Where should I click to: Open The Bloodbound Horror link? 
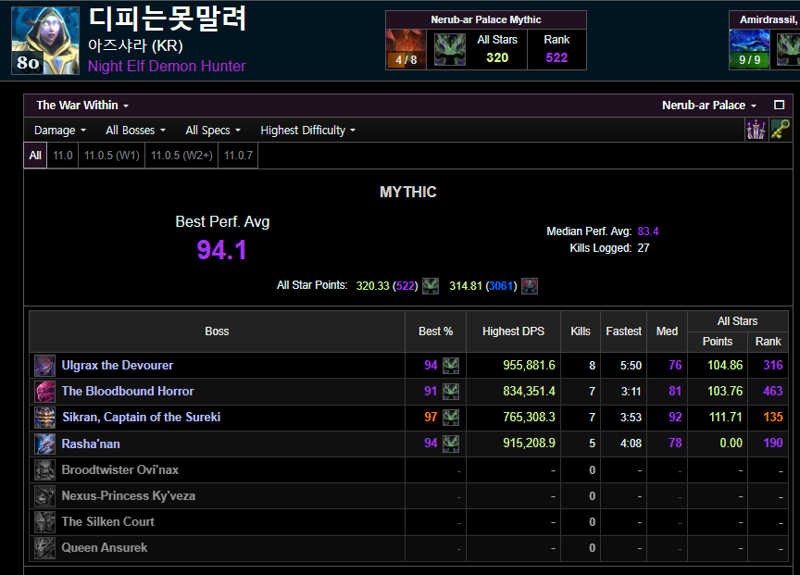[x=128, y=391]
